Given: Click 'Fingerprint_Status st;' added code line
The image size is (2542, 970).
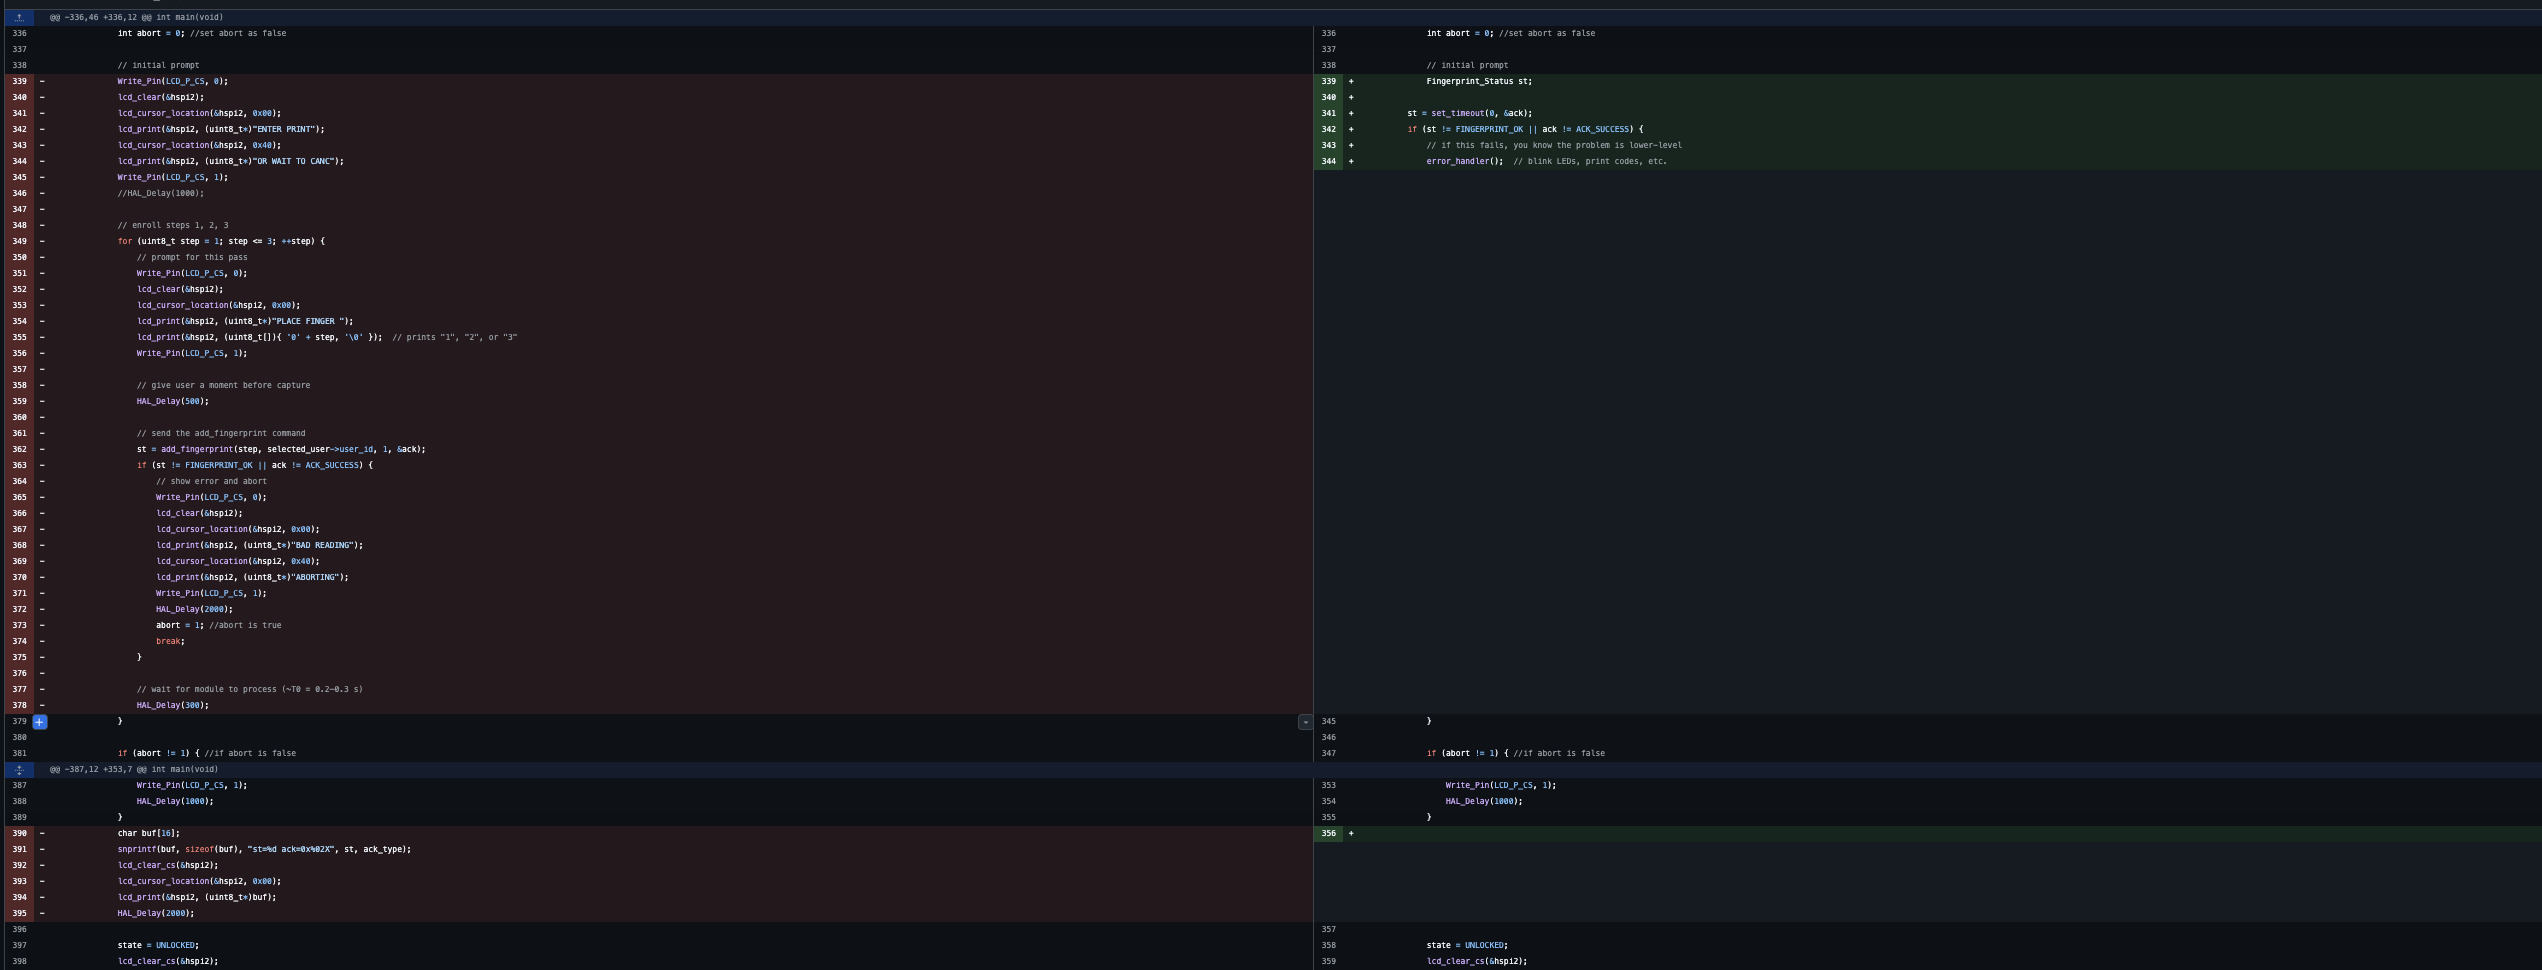Looking at the screenshot, I should click(x=1478, y=81).
